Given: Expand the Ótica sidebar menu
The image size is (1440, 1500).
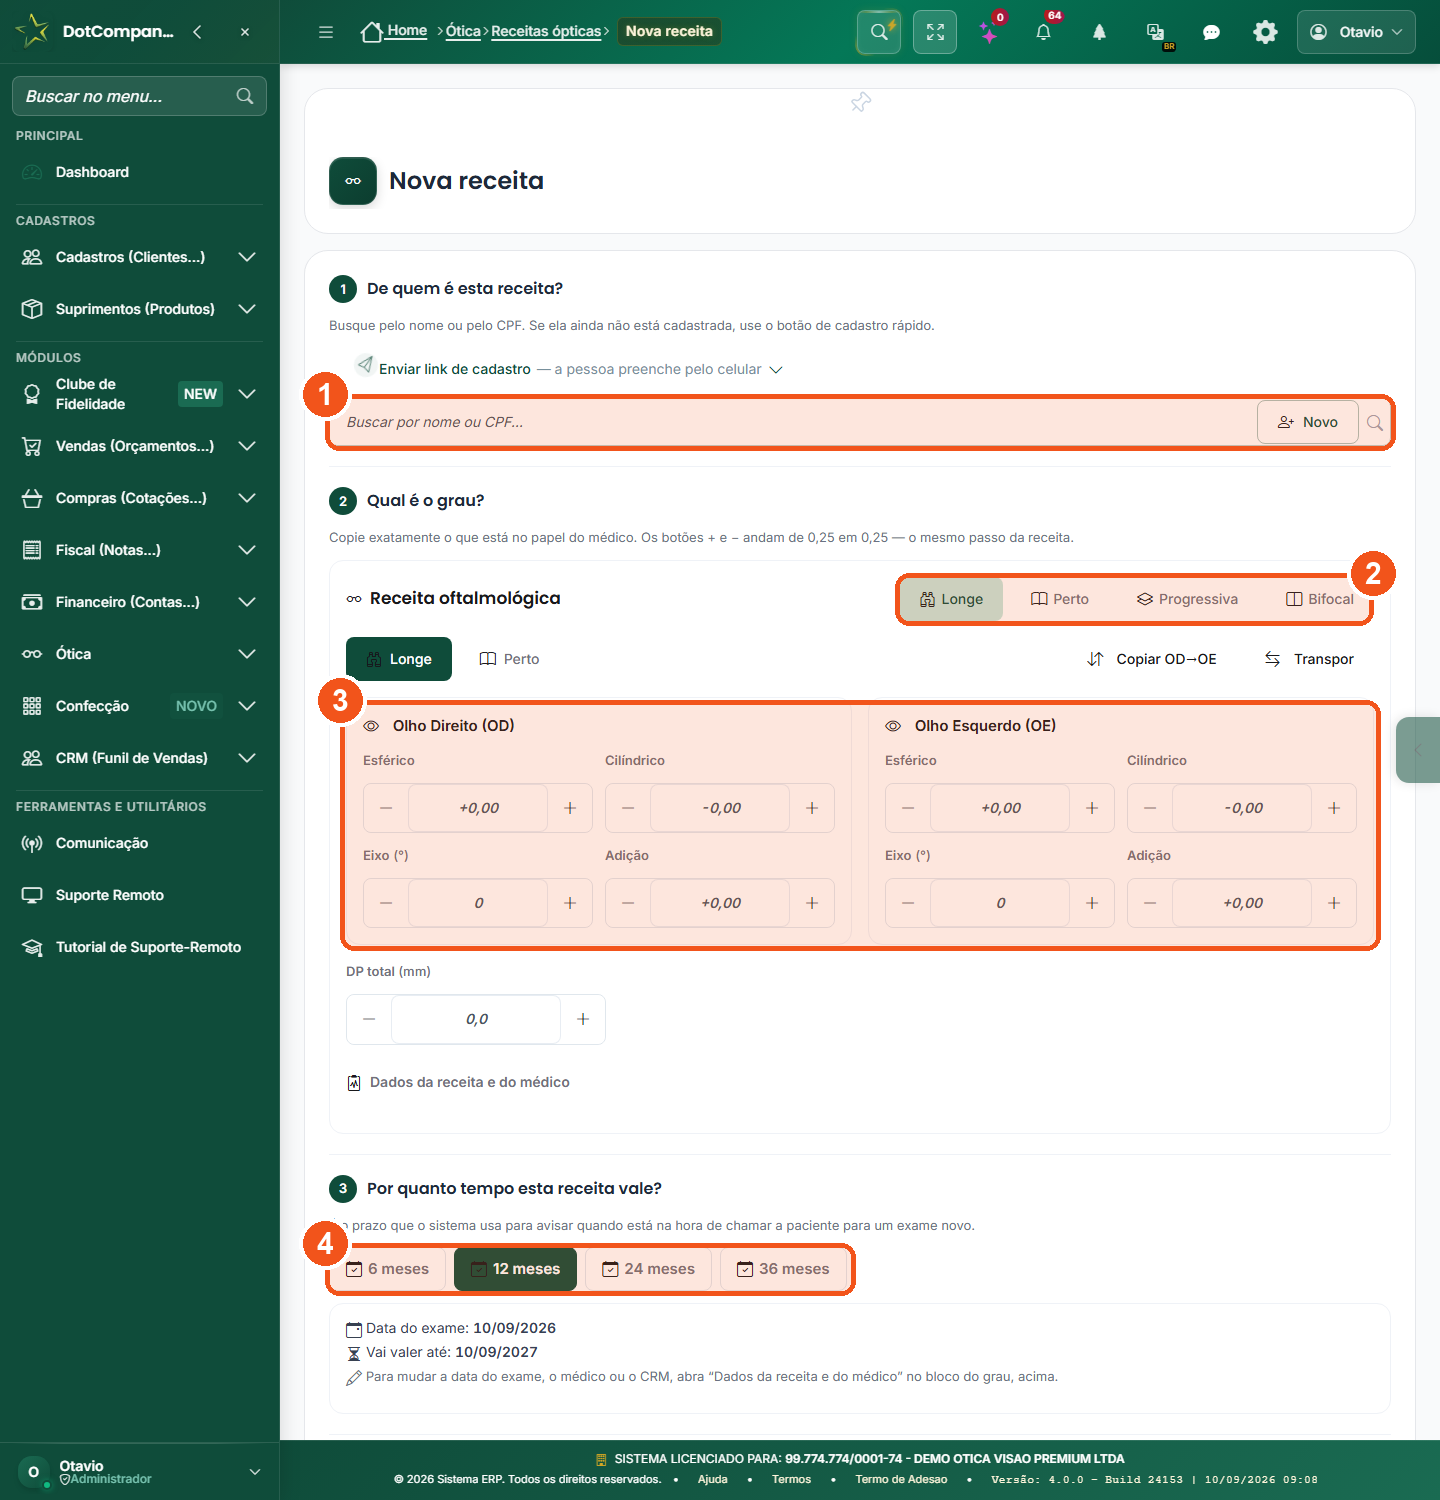Looking at the screenshot, I should click(x=140, y=654).
